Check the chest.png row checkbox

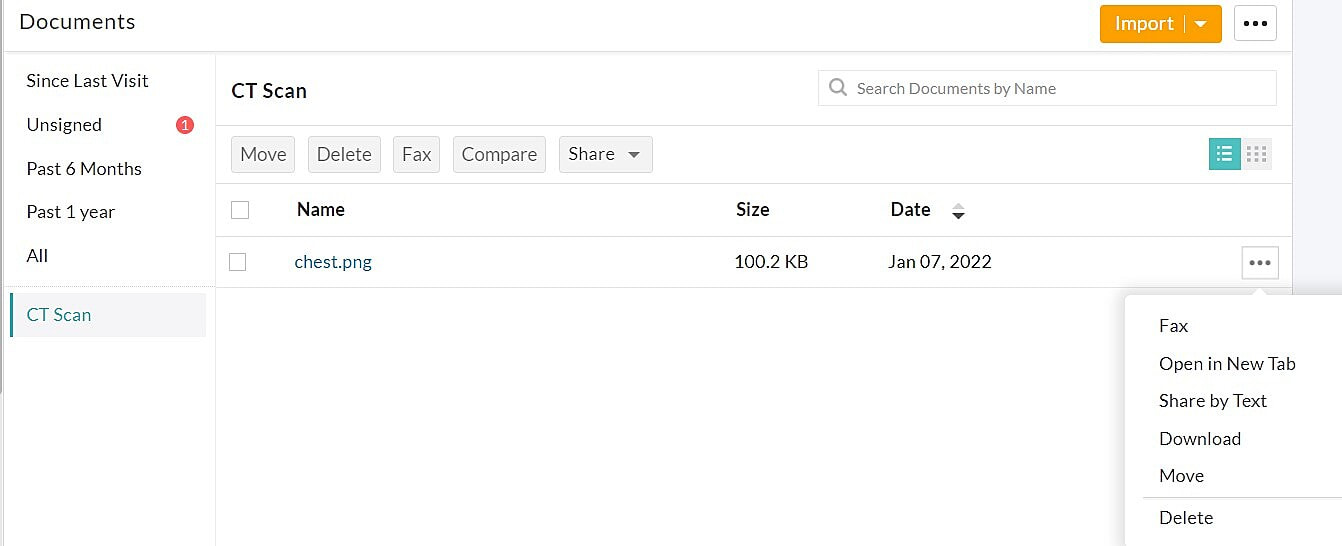(238, 262)
